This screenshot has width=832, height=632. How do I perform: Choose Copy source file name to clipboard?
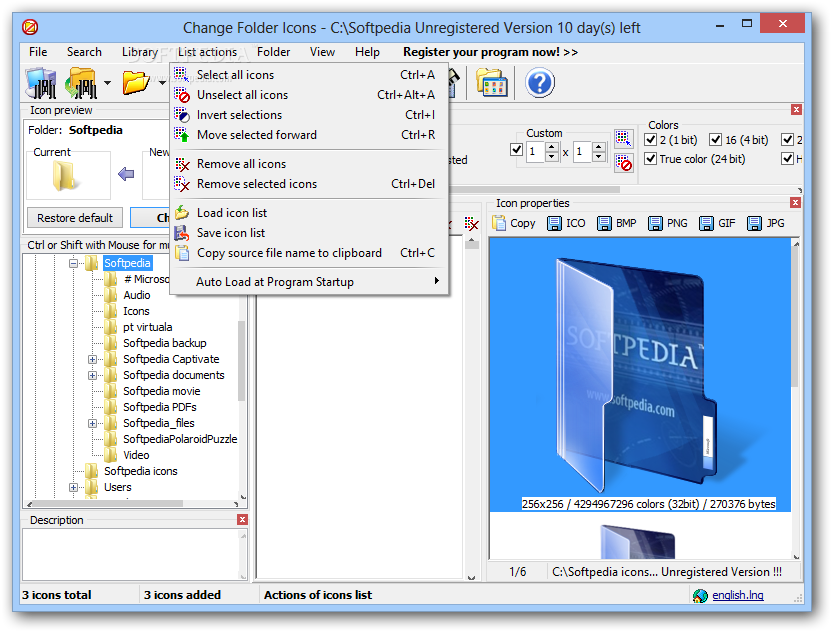[x=309, y=253]
